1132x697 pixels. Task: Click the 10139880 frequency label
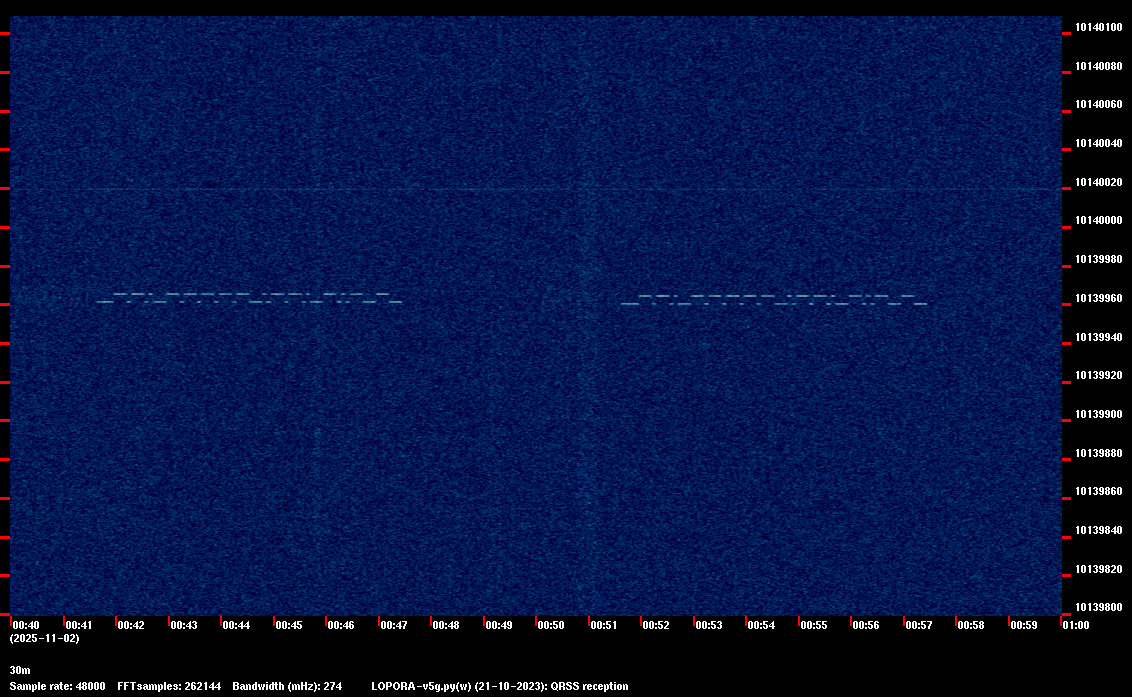coord(1099,454)
